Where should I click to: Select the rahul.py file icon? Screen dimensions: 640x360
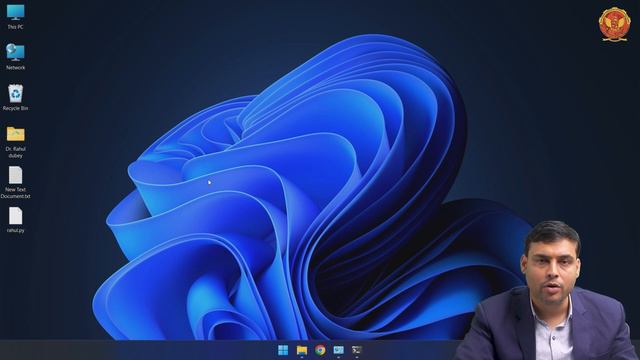(16, 220)
